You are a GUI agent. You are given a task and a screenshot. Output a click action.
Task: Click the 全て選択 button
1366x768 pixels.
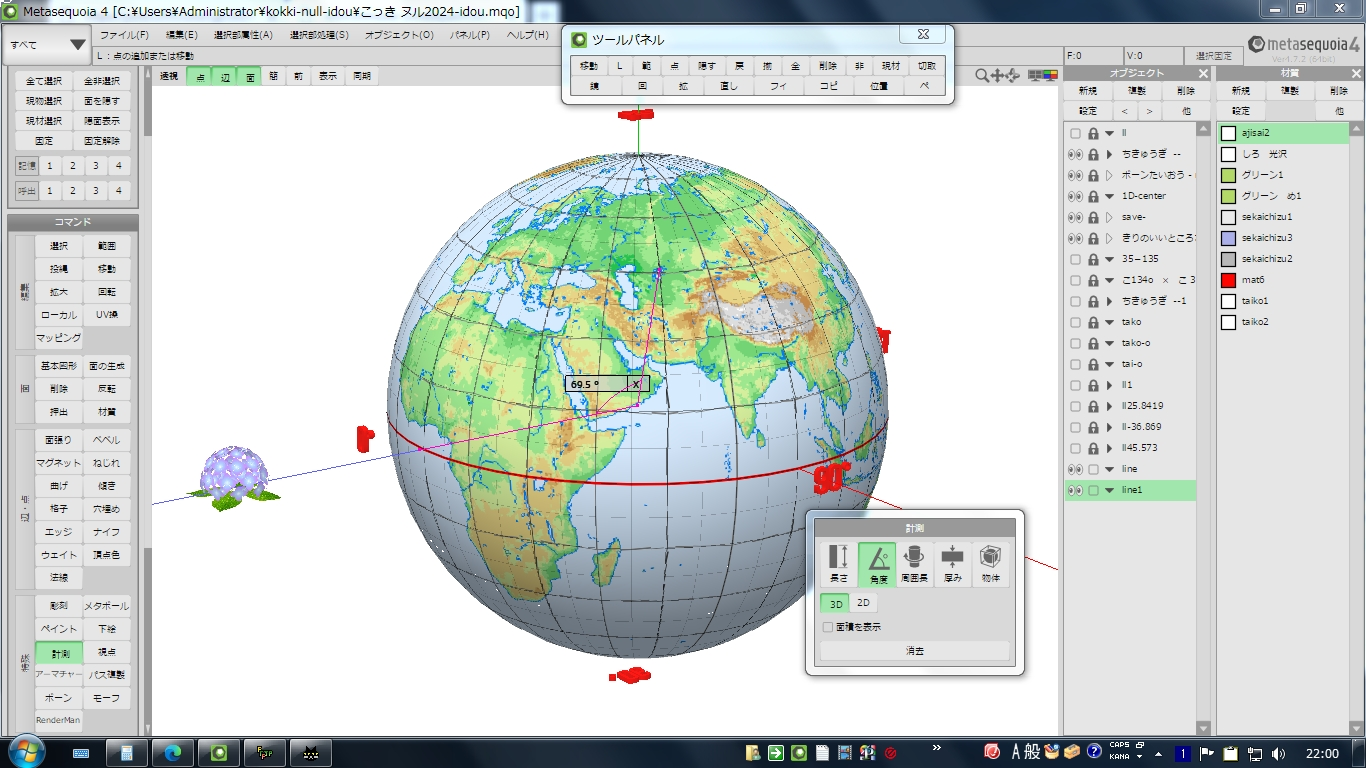pyautogui.click(x=44, y=81)
